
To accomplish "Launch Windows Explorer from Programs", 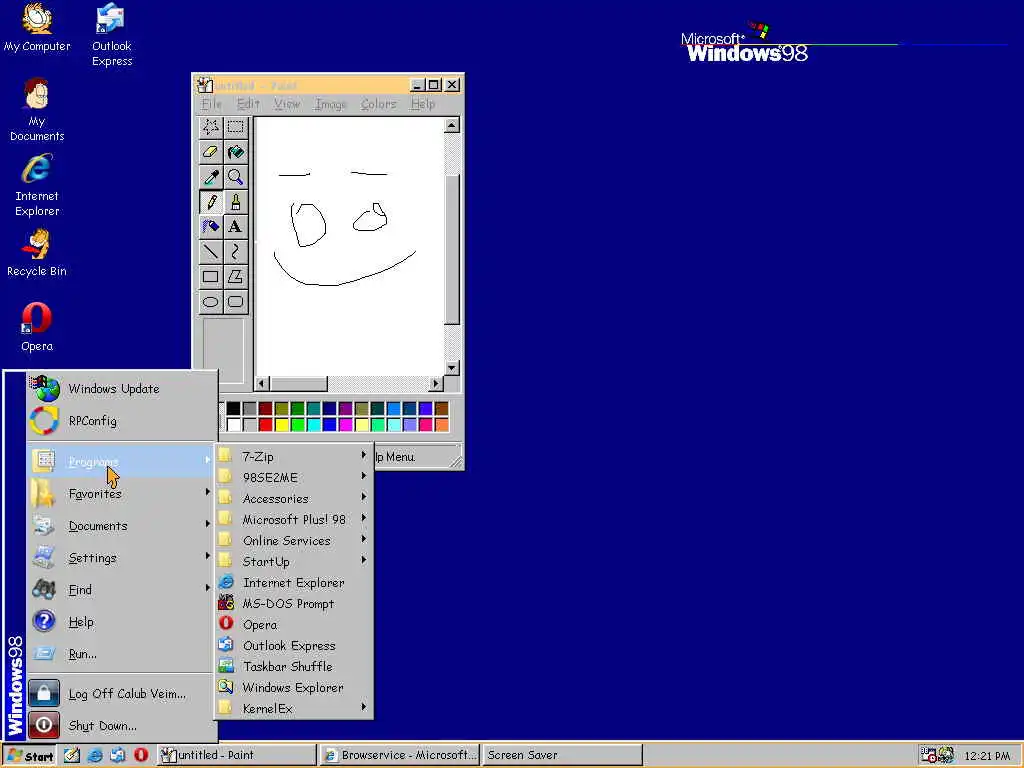I will (294, 687).
